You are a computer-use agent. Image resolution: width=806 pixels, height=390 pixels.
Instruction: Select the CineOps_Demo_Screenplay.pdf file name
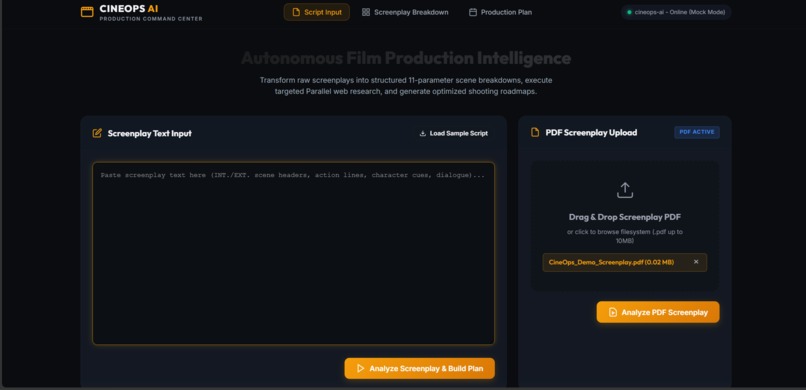(611, 262)
